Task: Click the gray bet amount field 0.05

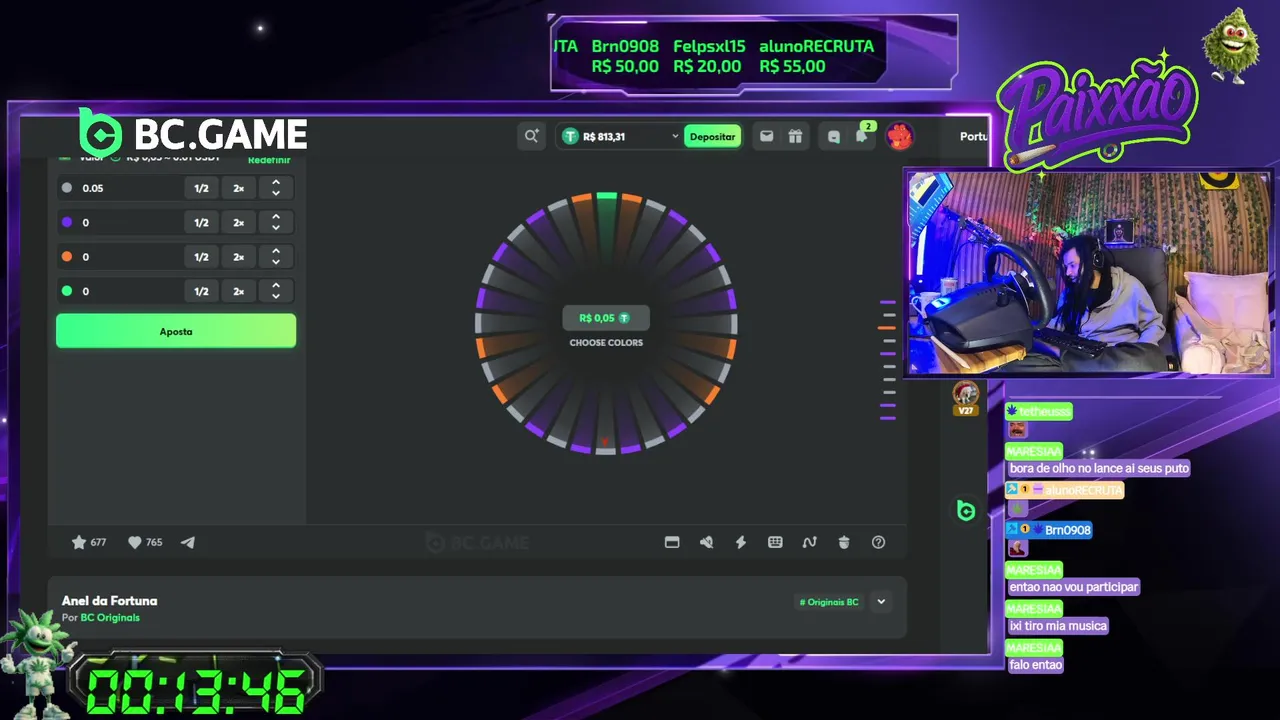Action: [x=130, y=188]
